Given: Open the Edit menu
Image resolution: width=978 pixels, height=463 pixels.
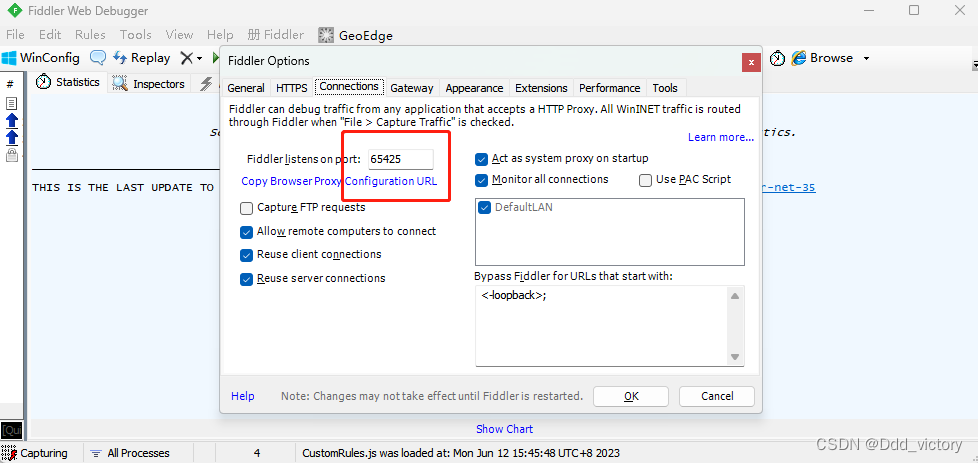Looking at the screenshot, I should (x=50, y=35).
